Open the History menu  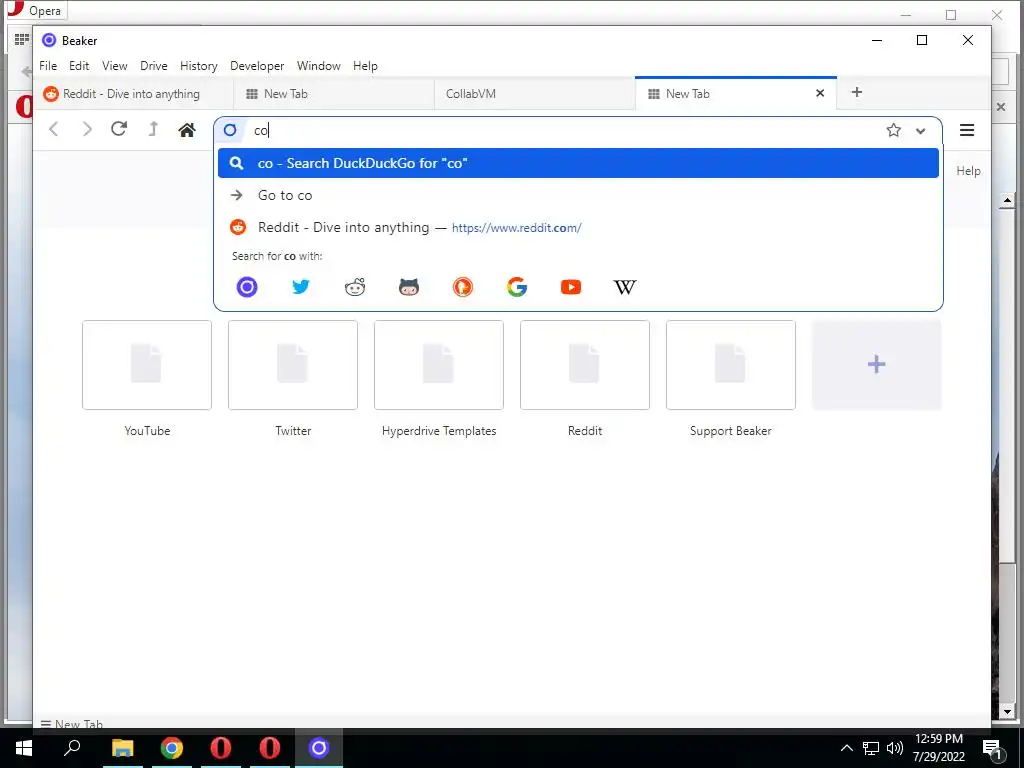199,66
